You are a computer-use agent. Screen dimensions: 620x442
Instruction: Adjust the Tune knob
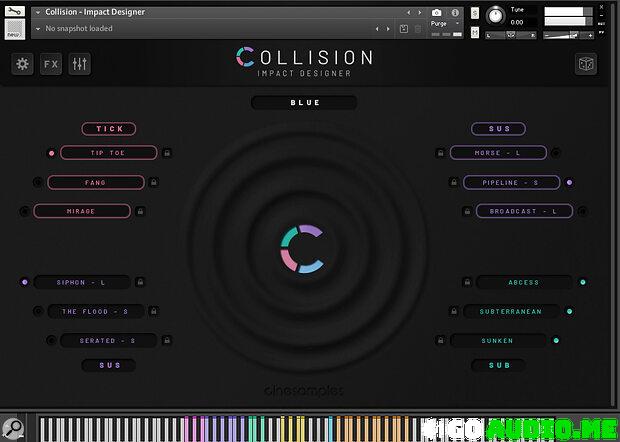tap(495, 16)
